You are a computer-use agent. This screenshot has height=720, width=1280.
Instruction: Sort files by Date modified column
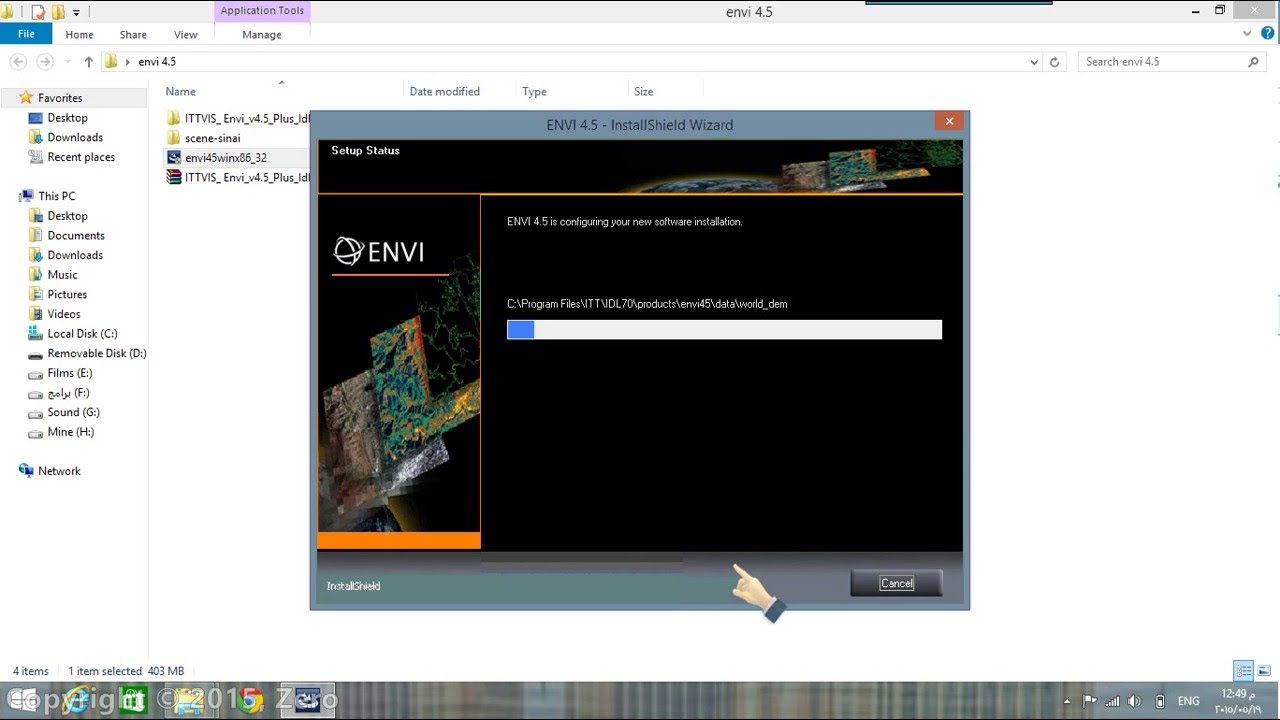tap(445, 91)
